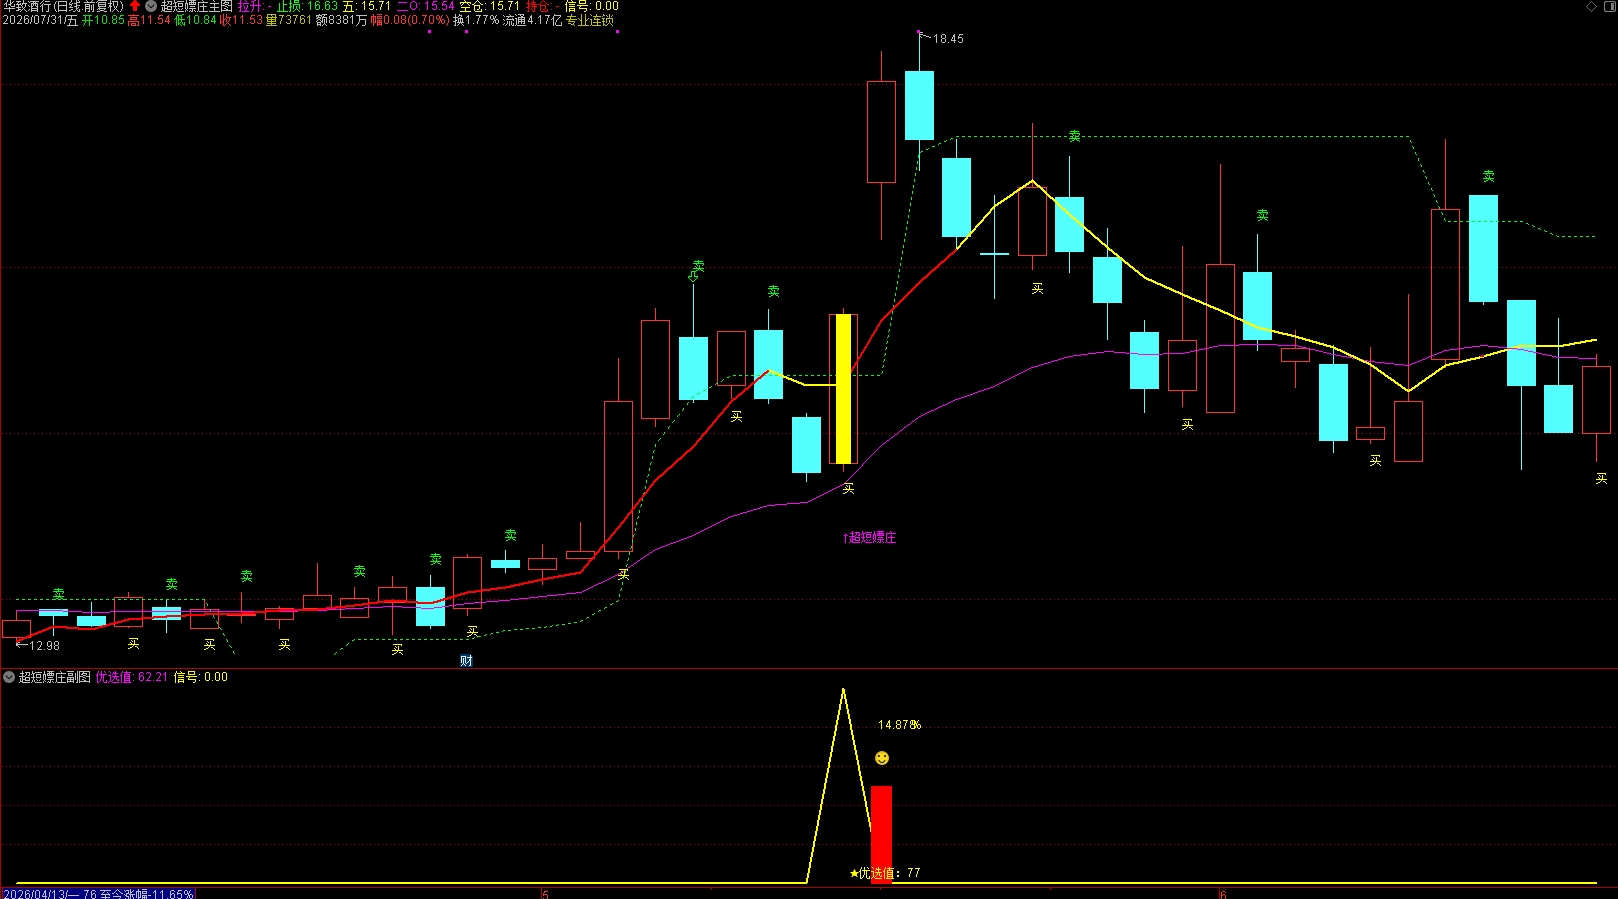Click the yellow smiley face icon
The image size is (1618, 899).
click(x=881, y=758)
